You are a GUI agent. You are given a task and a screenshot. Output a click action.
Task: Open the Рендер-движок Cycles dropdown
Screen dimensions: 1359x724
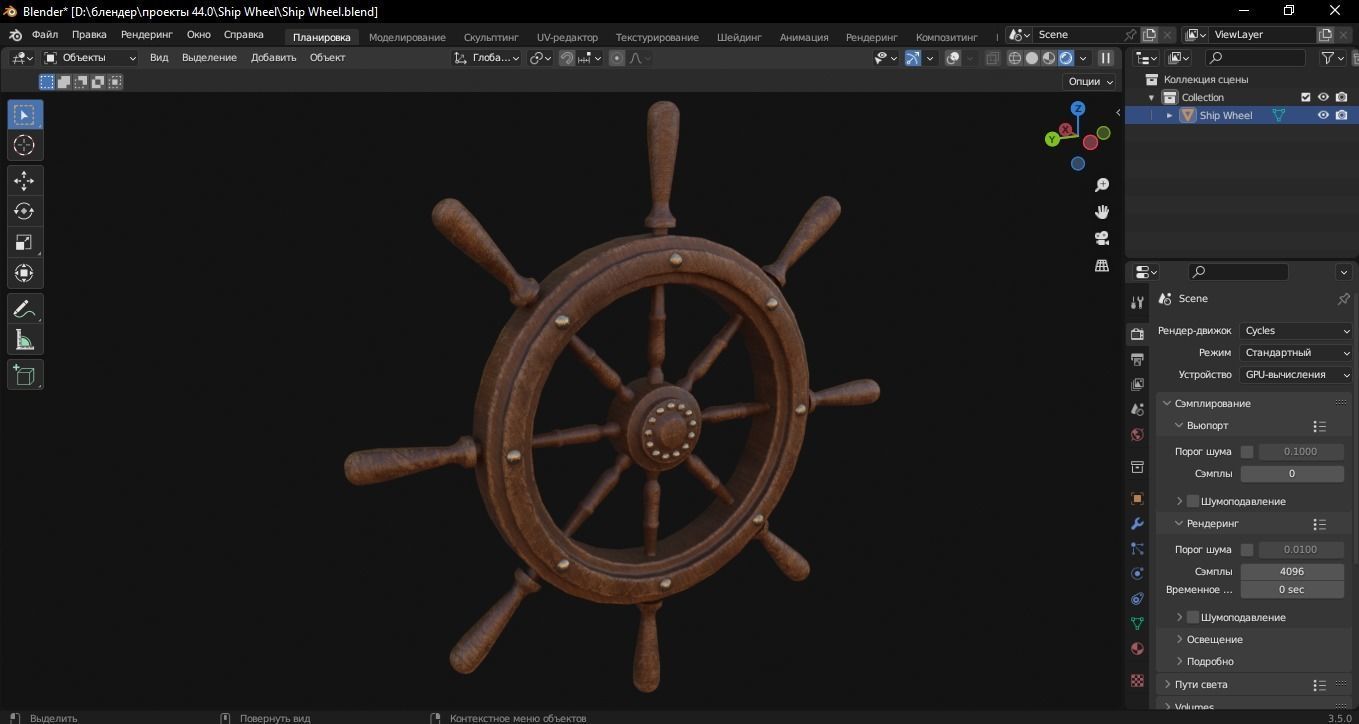[1296, 330]
